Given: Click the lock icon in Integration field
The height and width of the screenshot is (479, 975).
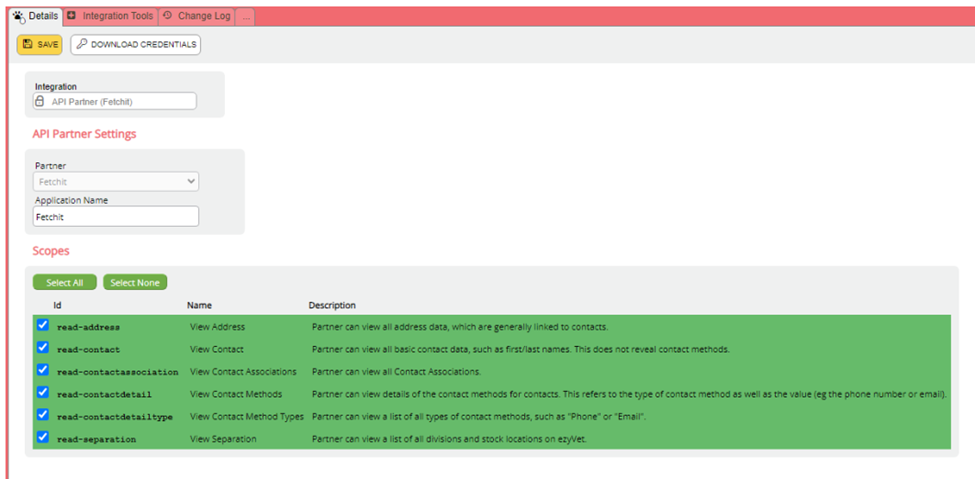Looking at the screenshot, I should [x=41, y=101].
